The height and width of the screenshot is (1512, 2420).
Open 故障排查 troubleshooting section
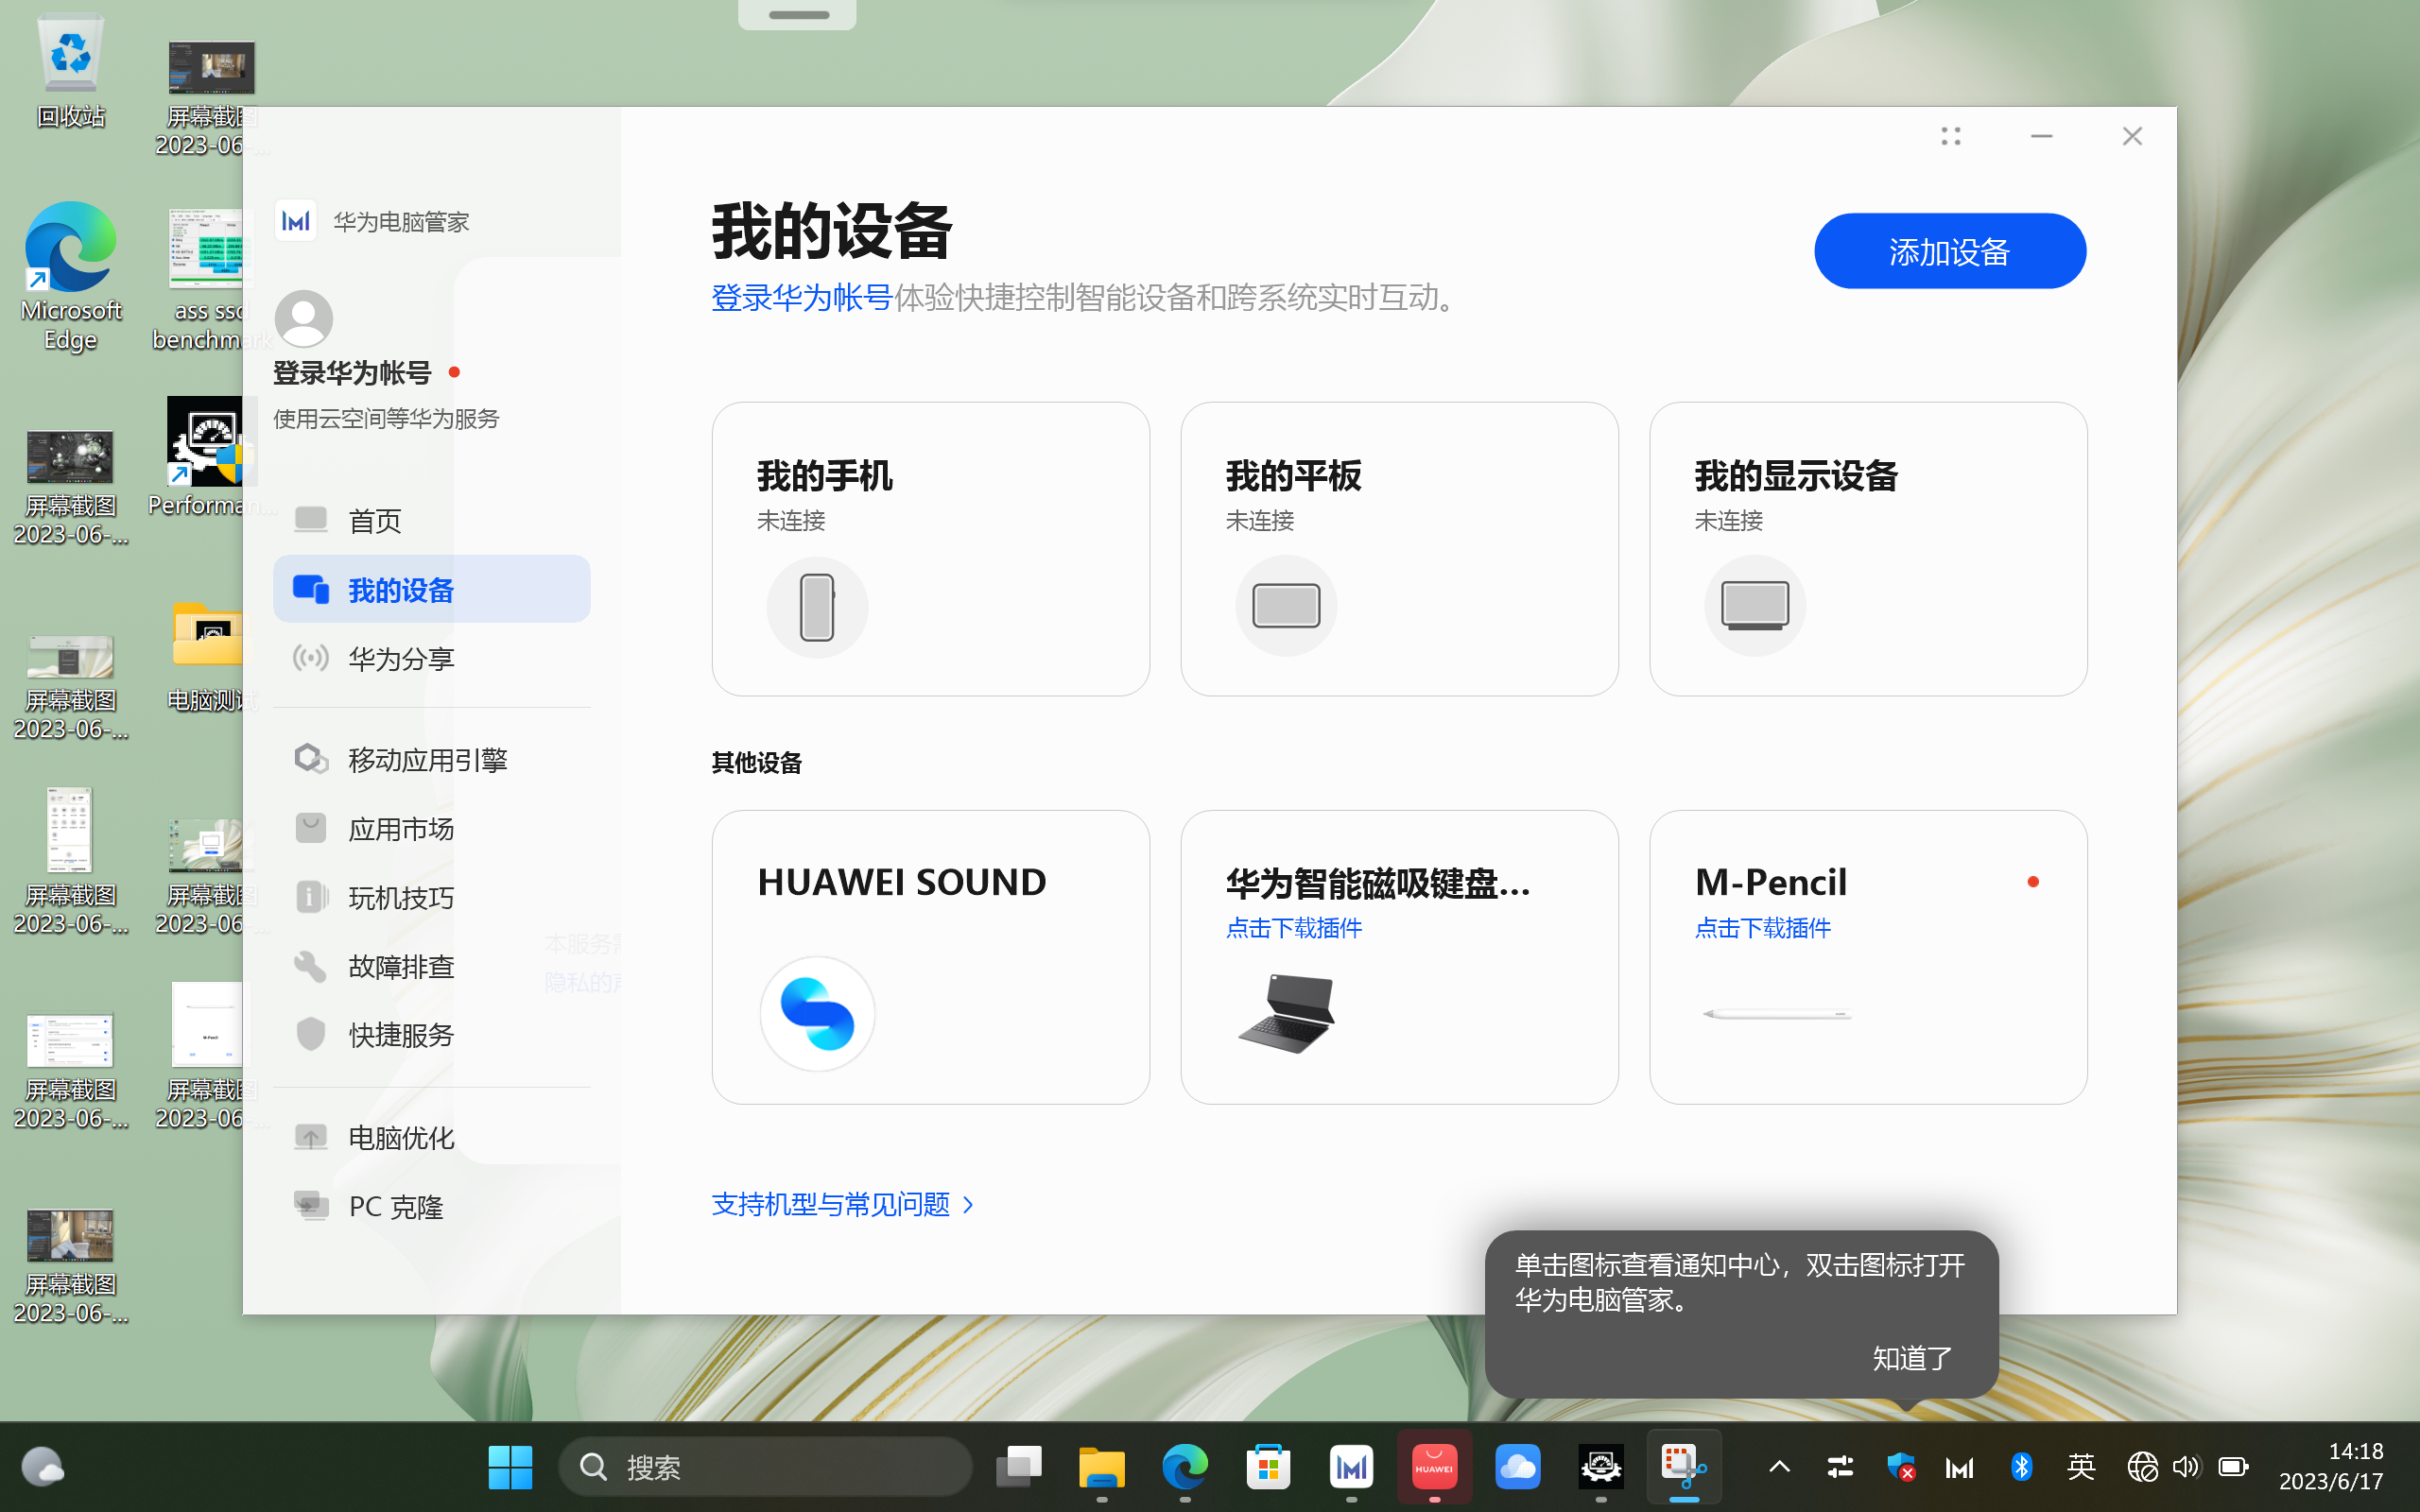pos(431,966)
